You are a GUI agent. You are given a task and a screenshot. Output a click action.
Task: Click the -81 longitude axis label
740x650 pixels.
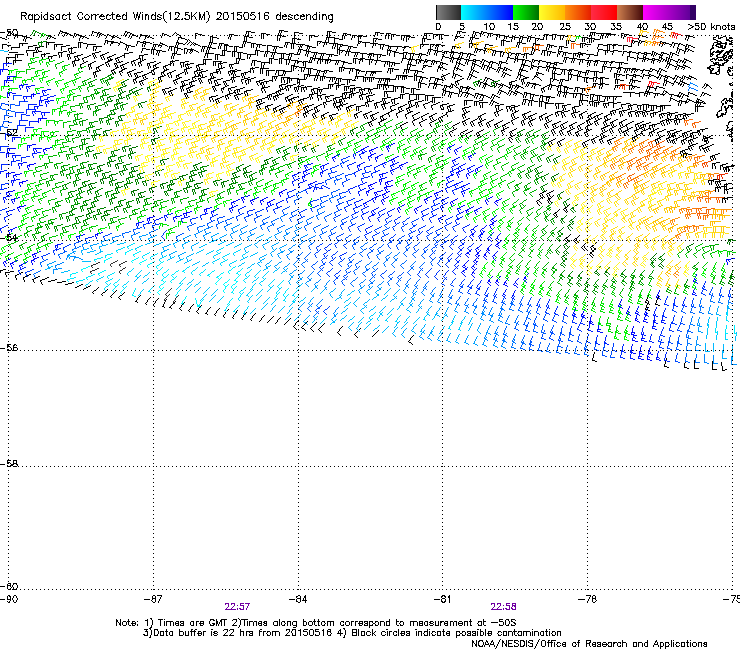442,599
